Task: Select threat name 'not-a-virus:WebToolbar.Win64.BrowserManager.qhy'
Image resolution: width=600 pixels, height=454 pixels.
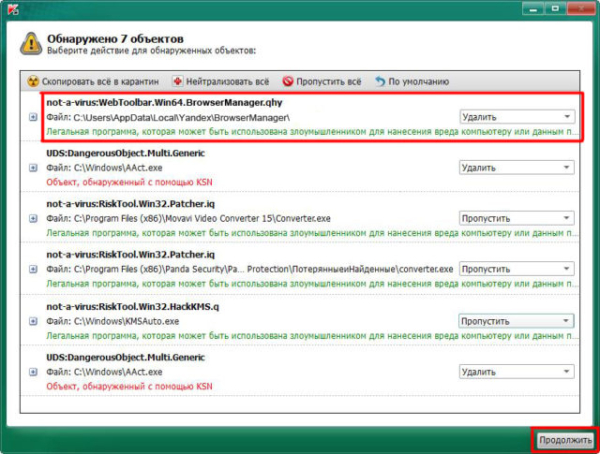Action: tap(165, 103)
